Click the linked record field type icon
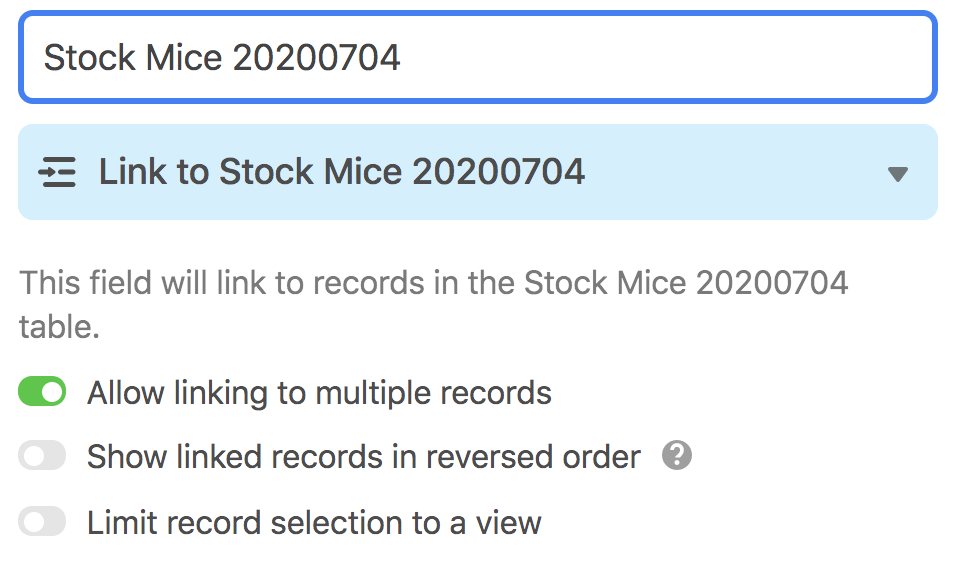Screen dimensions: 960x572 (57, 171)
